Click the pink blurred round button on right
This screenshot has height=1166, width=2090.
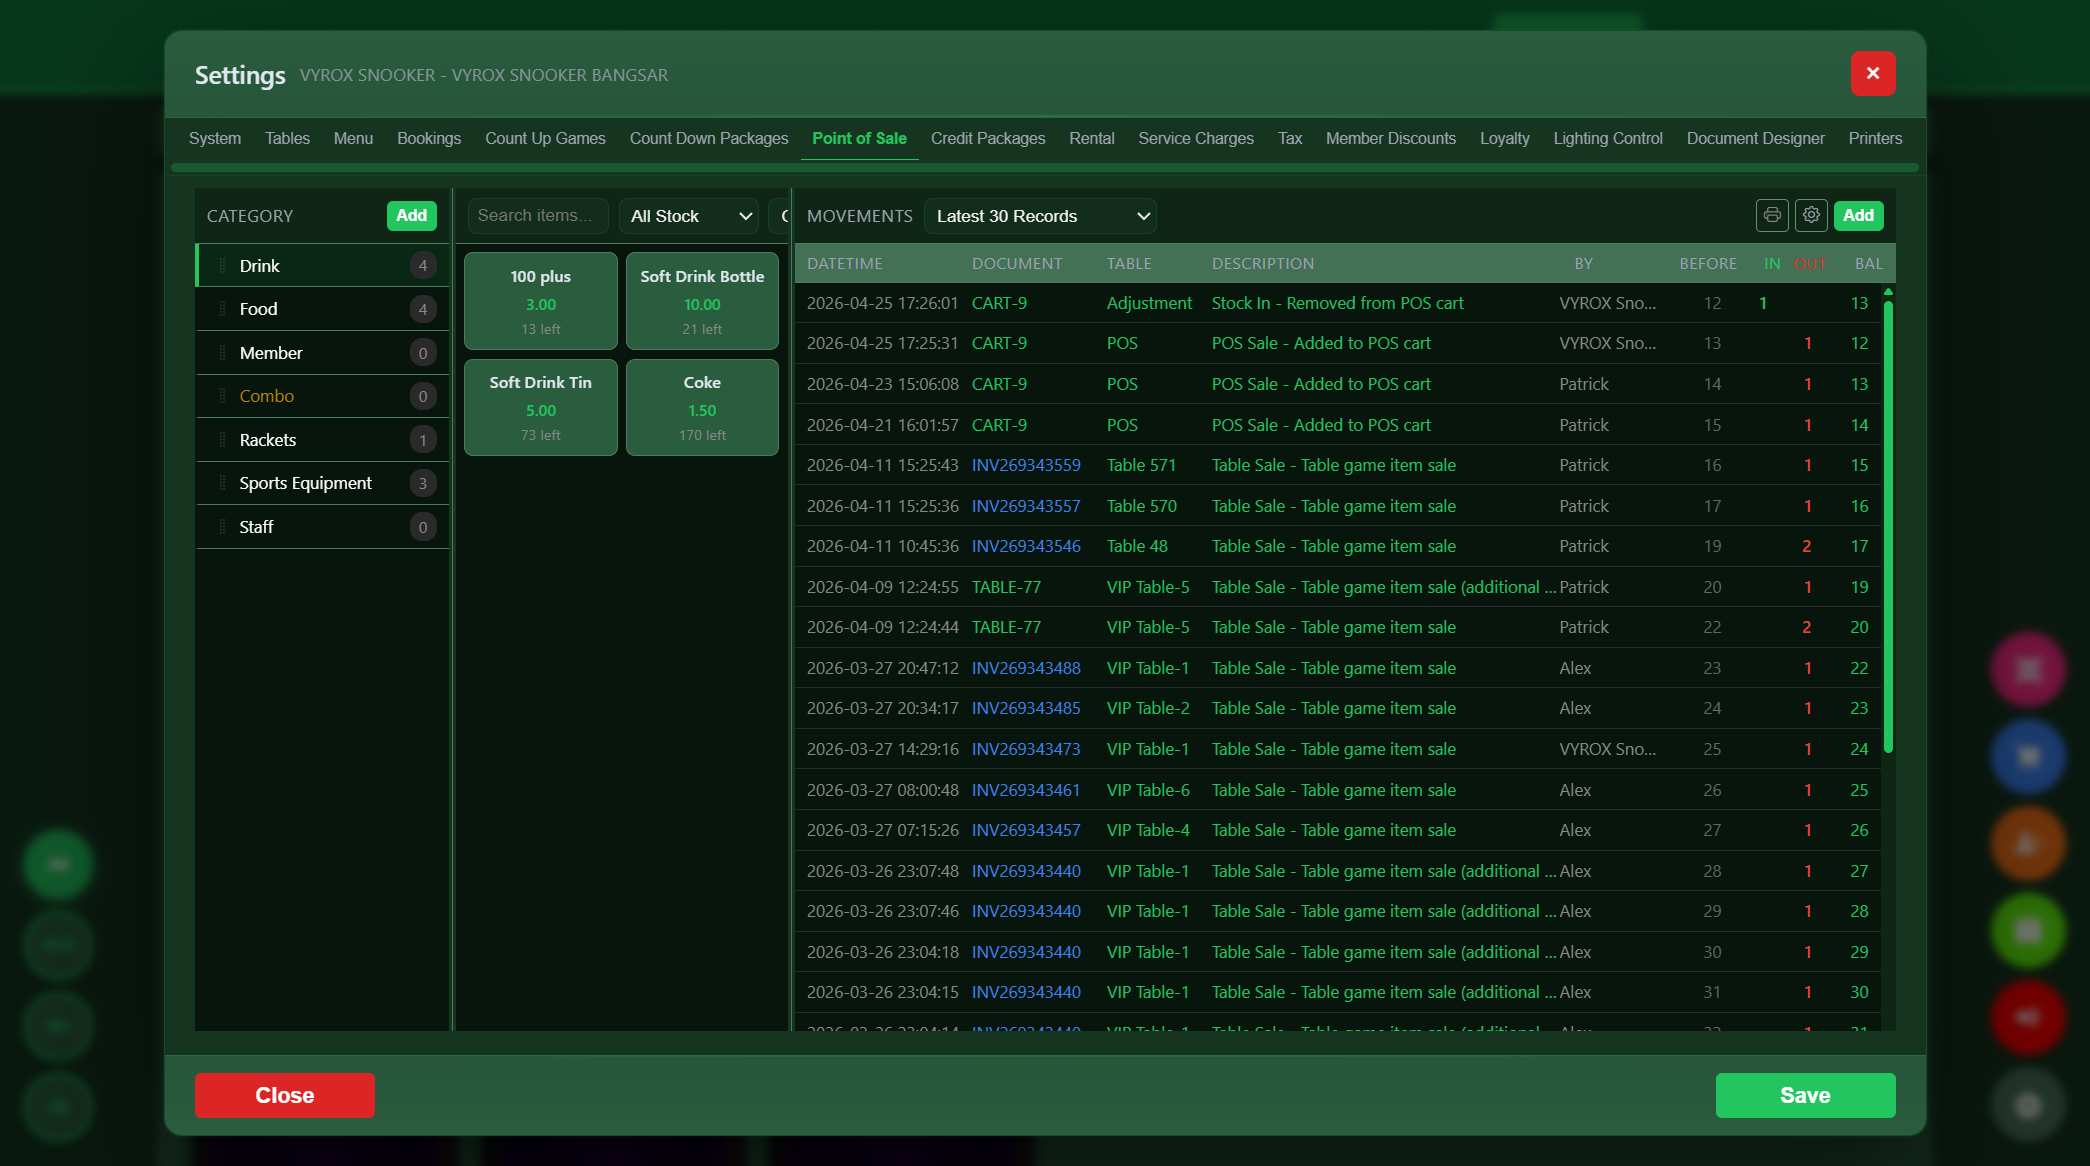click(x=2028, y=669)
